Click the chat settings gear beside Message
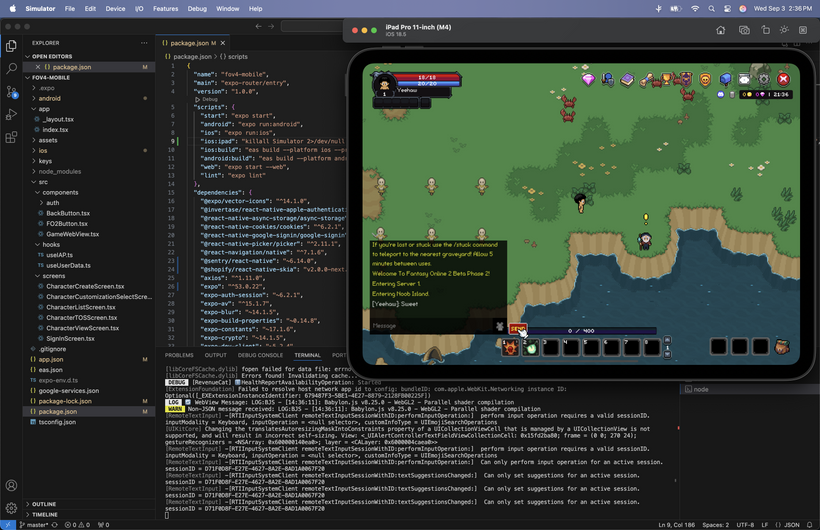 (500, 326)
